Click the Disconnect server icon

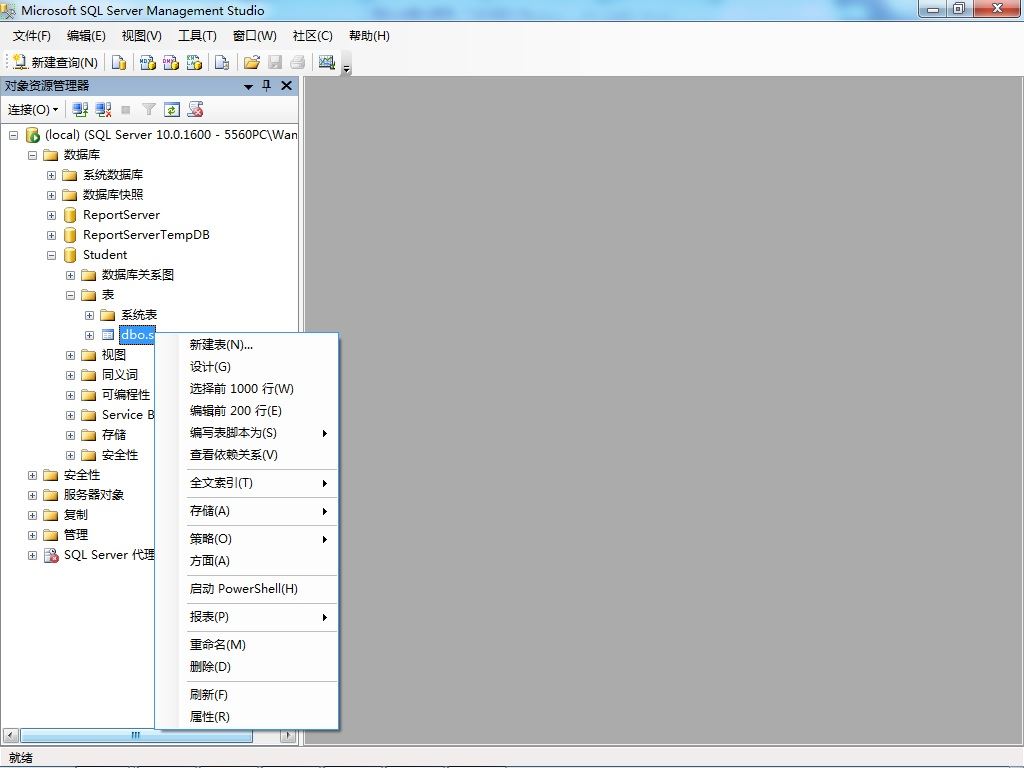click(103, 110)
